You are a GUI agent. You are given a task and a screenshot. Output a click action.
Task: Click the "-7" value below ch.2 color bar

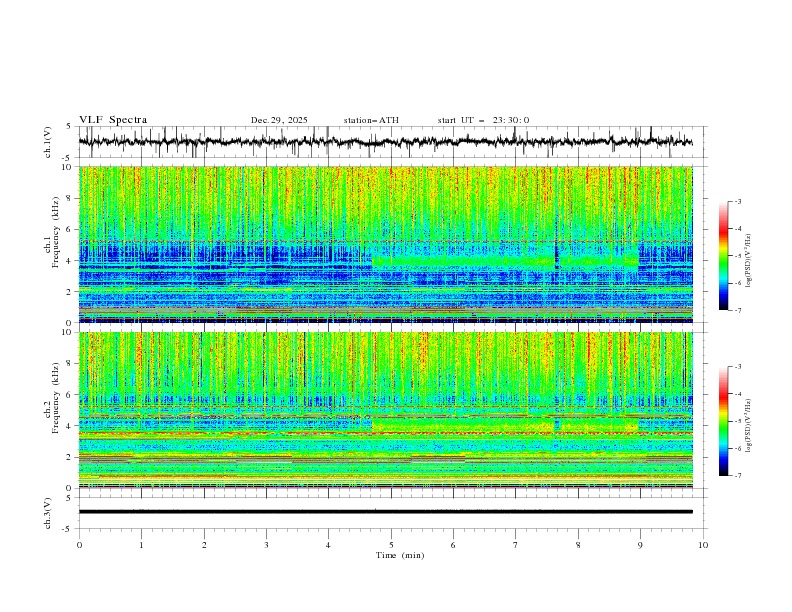pos(737,475)
